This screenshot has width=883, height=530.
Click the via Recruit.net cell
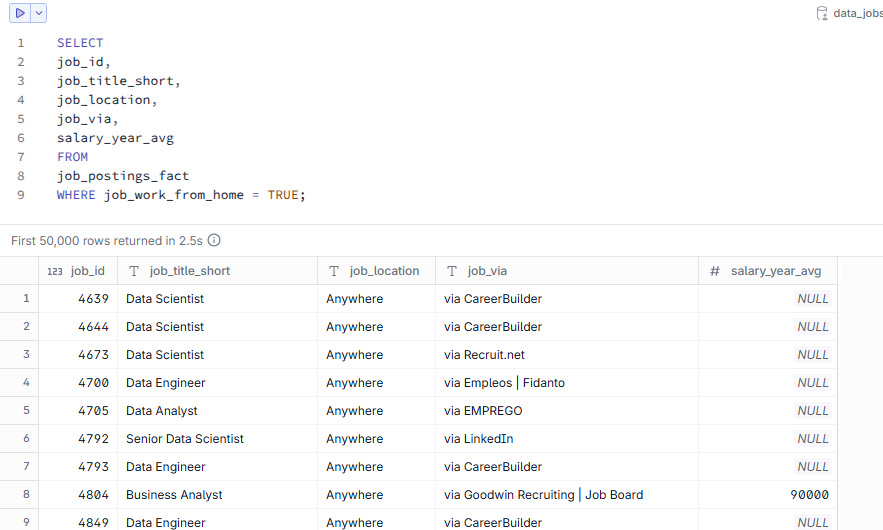pyautogui.click(x=567, y=355)
